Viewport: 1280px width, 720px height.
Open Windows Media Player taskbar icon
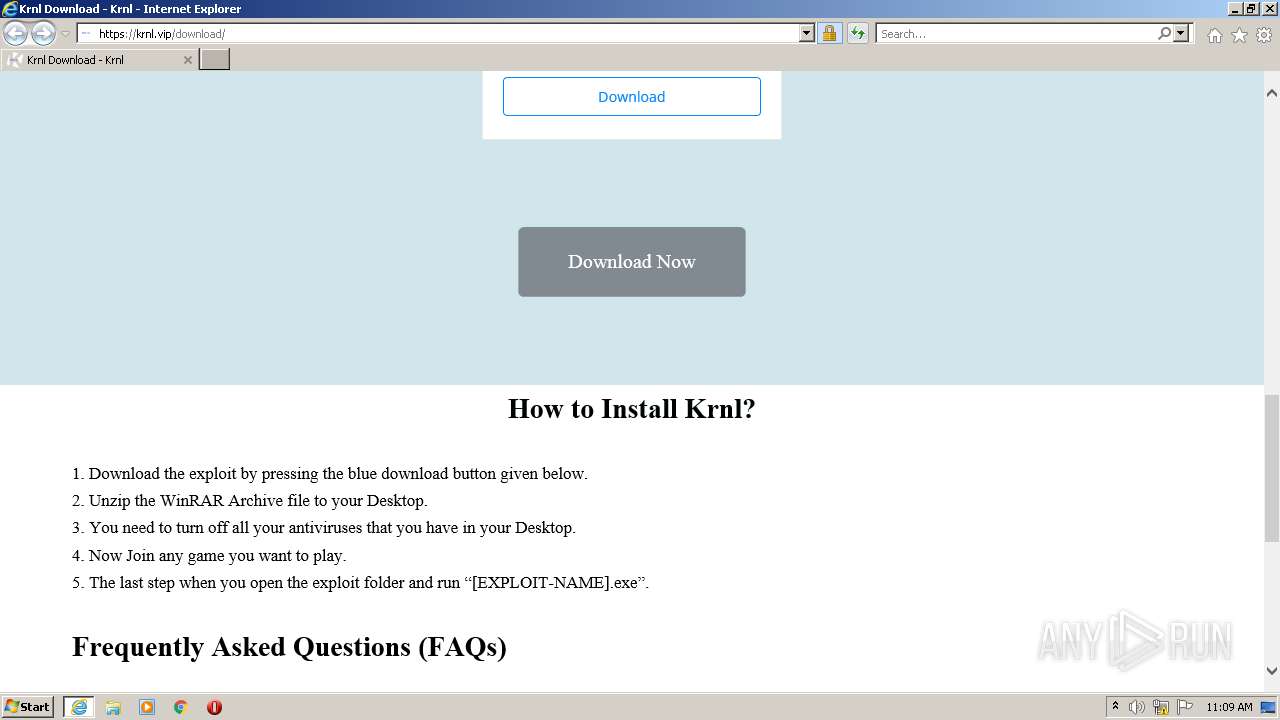pyautogui.click(x=147, y=707)
